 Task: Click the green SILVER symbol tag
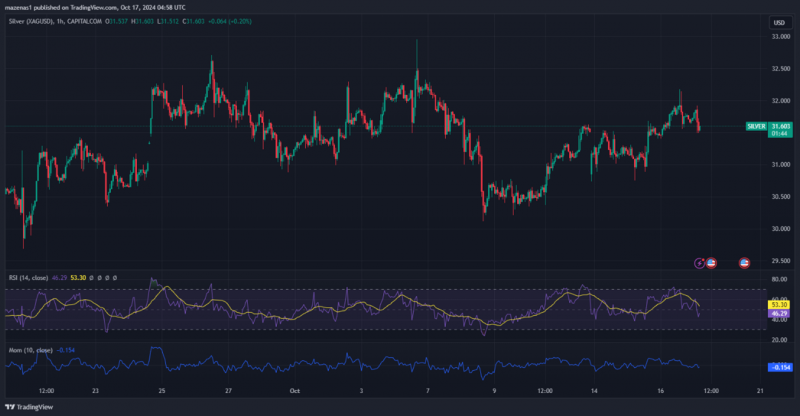tap(756, 126)
